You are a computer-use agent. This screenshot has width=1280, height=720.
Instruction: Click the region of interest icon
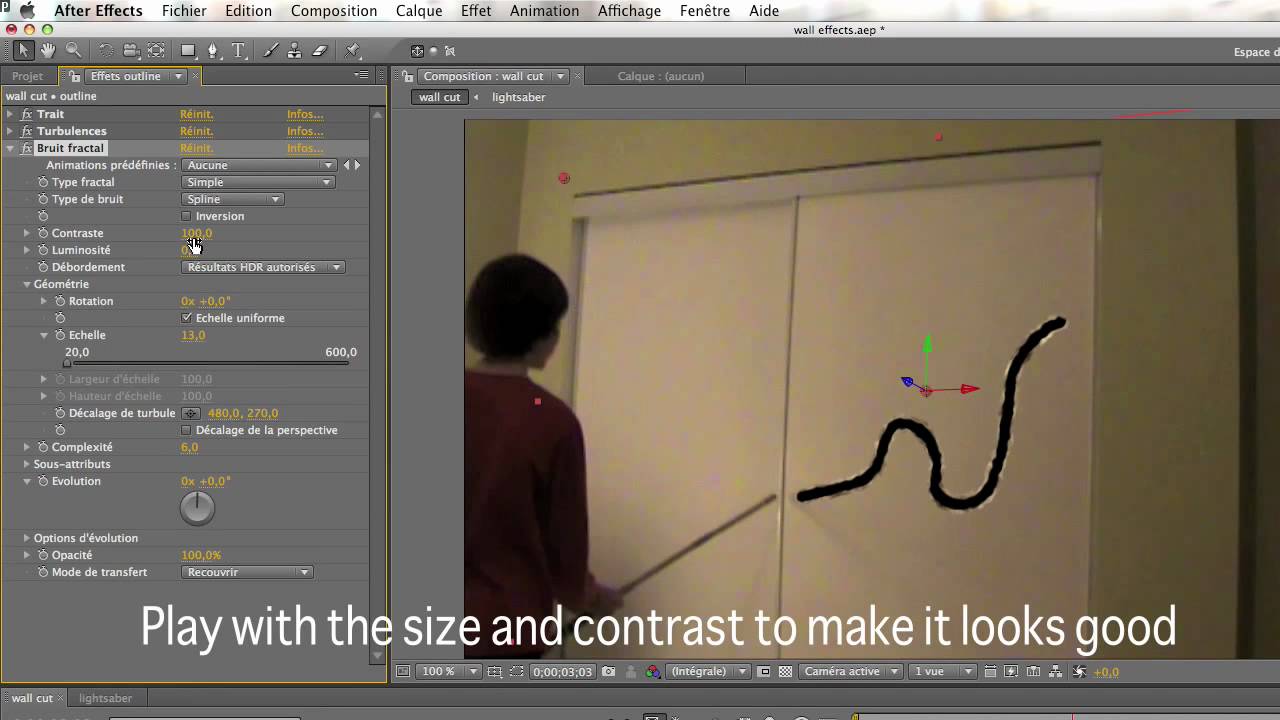(x=764, y=672)
